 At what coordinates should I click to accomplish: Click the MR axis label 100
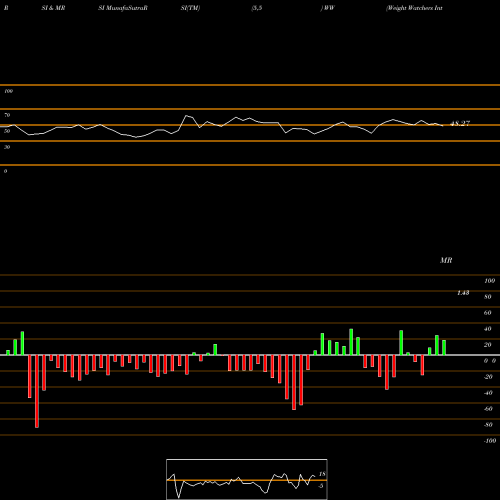[x=489, y=281]
